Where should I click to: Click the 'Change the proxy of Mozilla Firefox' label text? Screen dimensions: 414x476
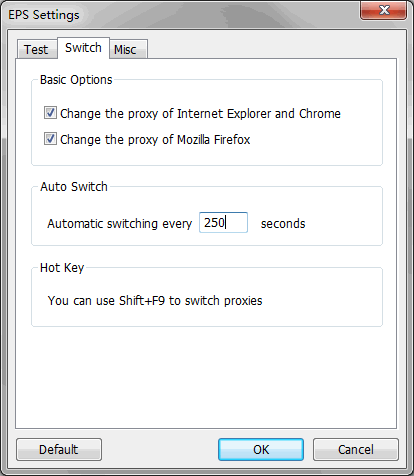(155, 139)
